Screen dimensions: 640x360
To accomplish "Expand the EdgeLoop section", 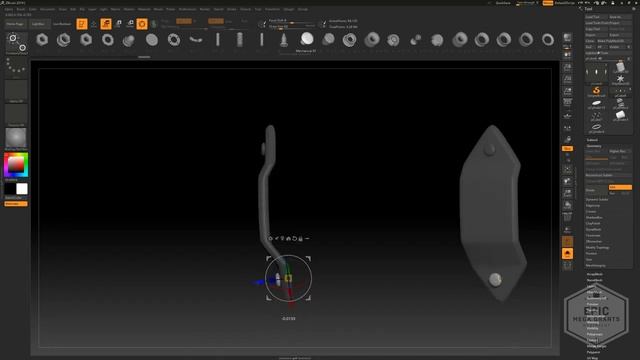I will click(x=593, y=206).
